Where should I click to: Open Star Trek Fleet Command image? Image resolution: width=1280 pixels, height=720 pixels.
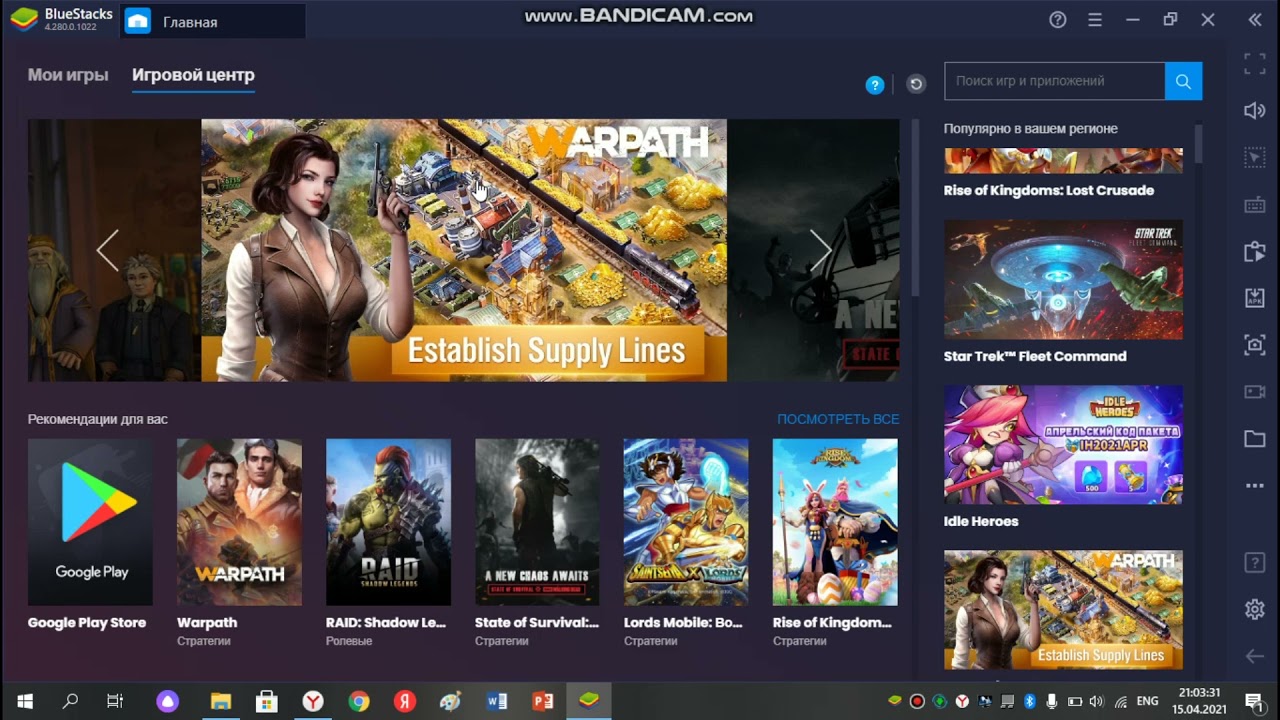pyautogui.click(x=1063, y=279)
